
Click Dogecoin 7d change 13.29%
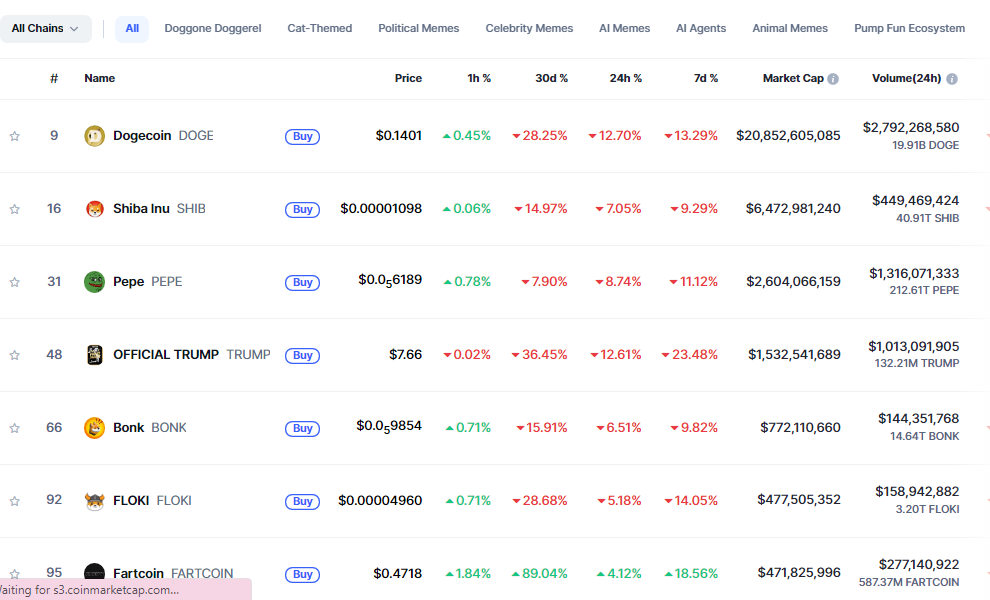(691, 136)
